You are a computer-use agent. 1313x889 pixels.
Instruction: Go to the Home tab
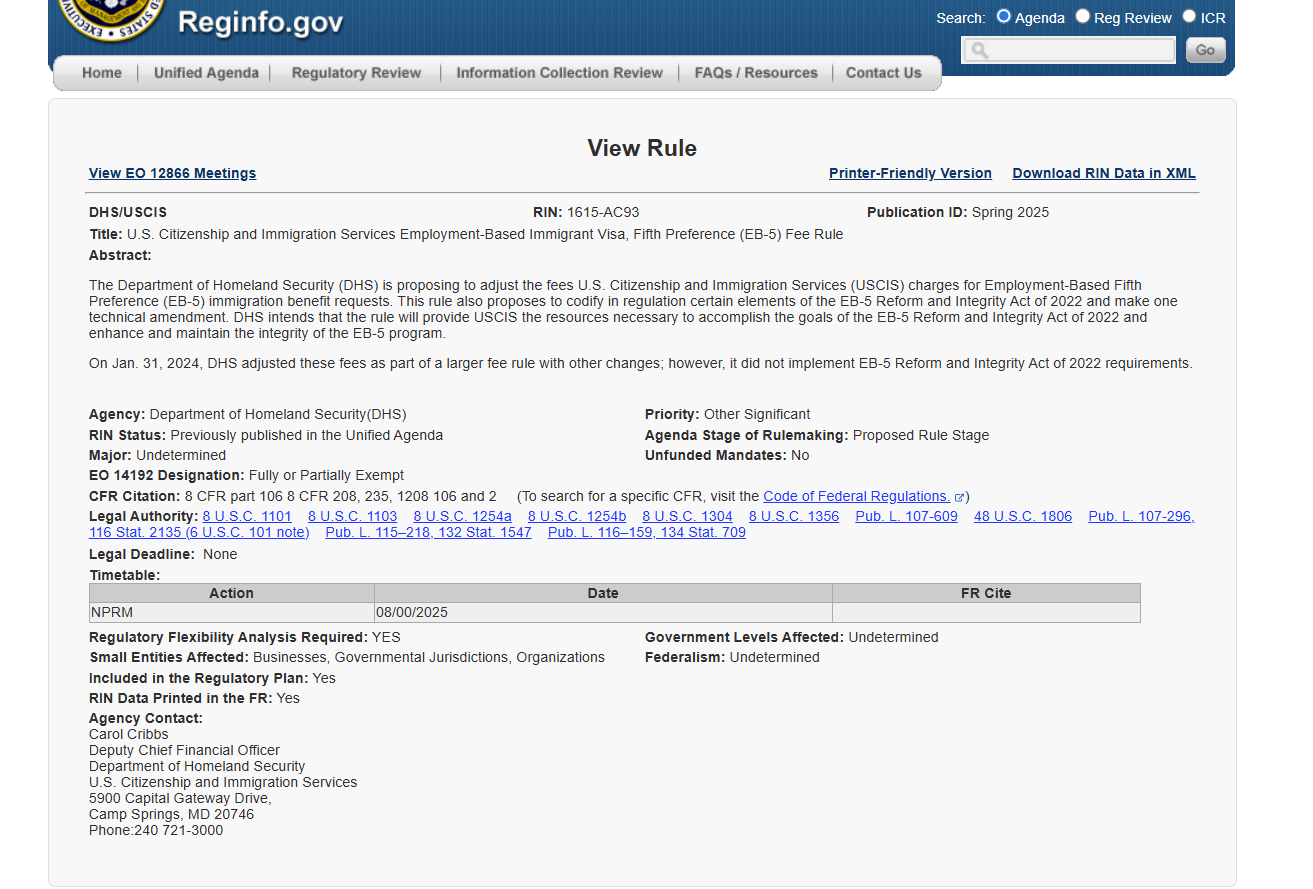pos(102,73)
